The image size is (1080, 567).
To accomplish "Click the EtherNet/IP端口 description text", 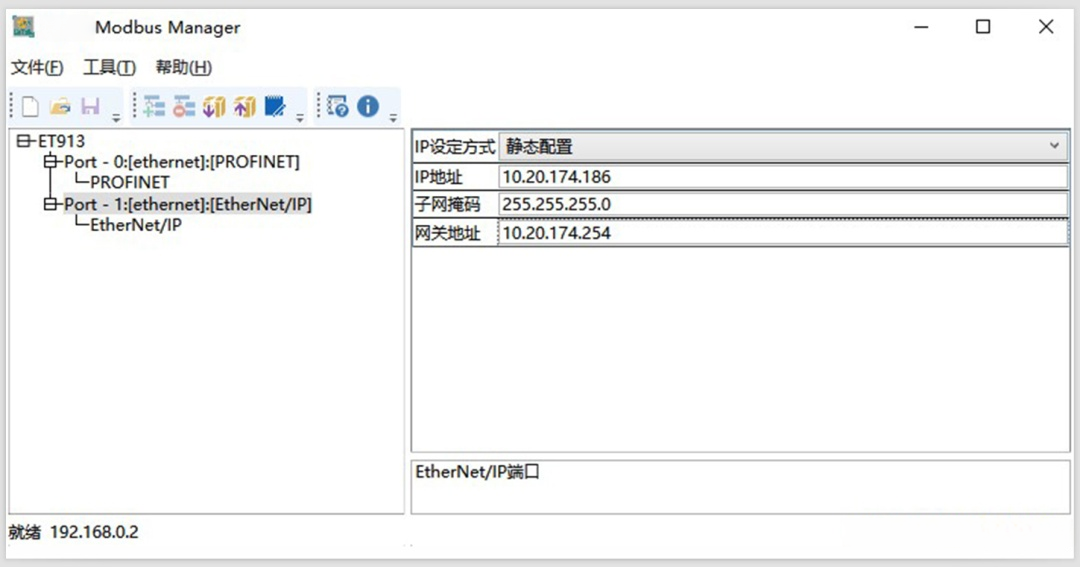I will [477, 472].
